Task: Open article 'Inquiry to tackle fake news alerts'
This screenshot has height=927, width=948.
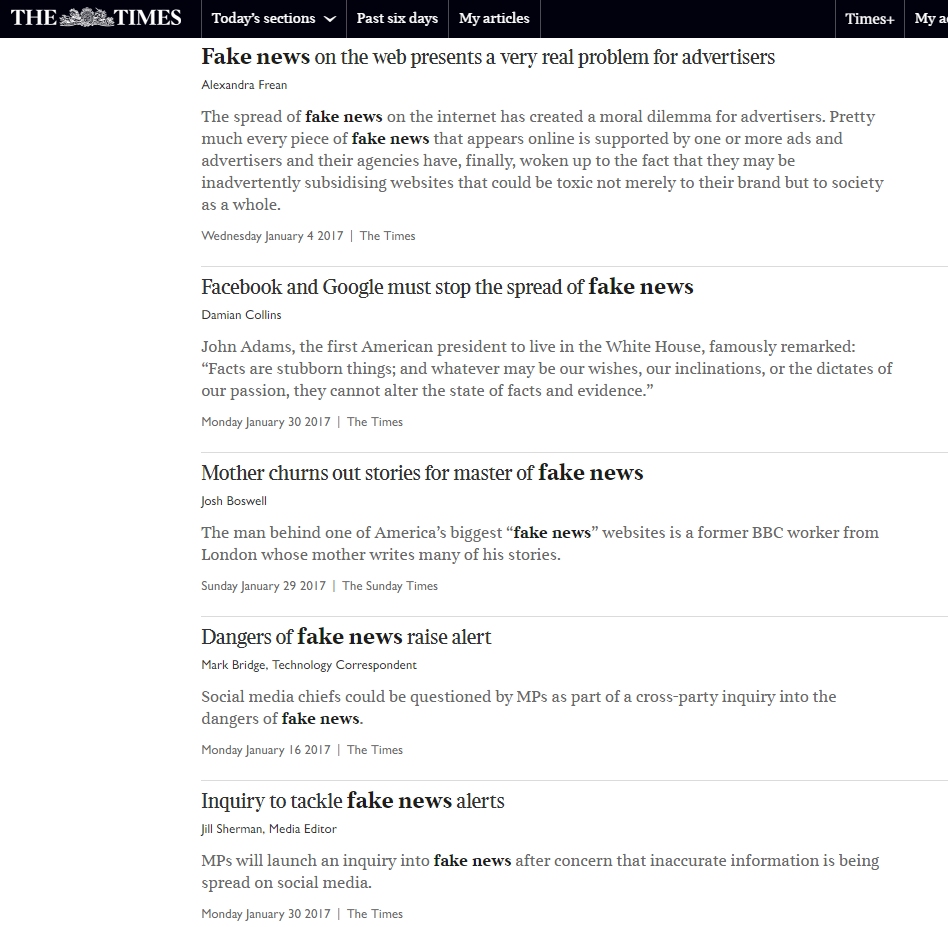Action: point(352,801)
